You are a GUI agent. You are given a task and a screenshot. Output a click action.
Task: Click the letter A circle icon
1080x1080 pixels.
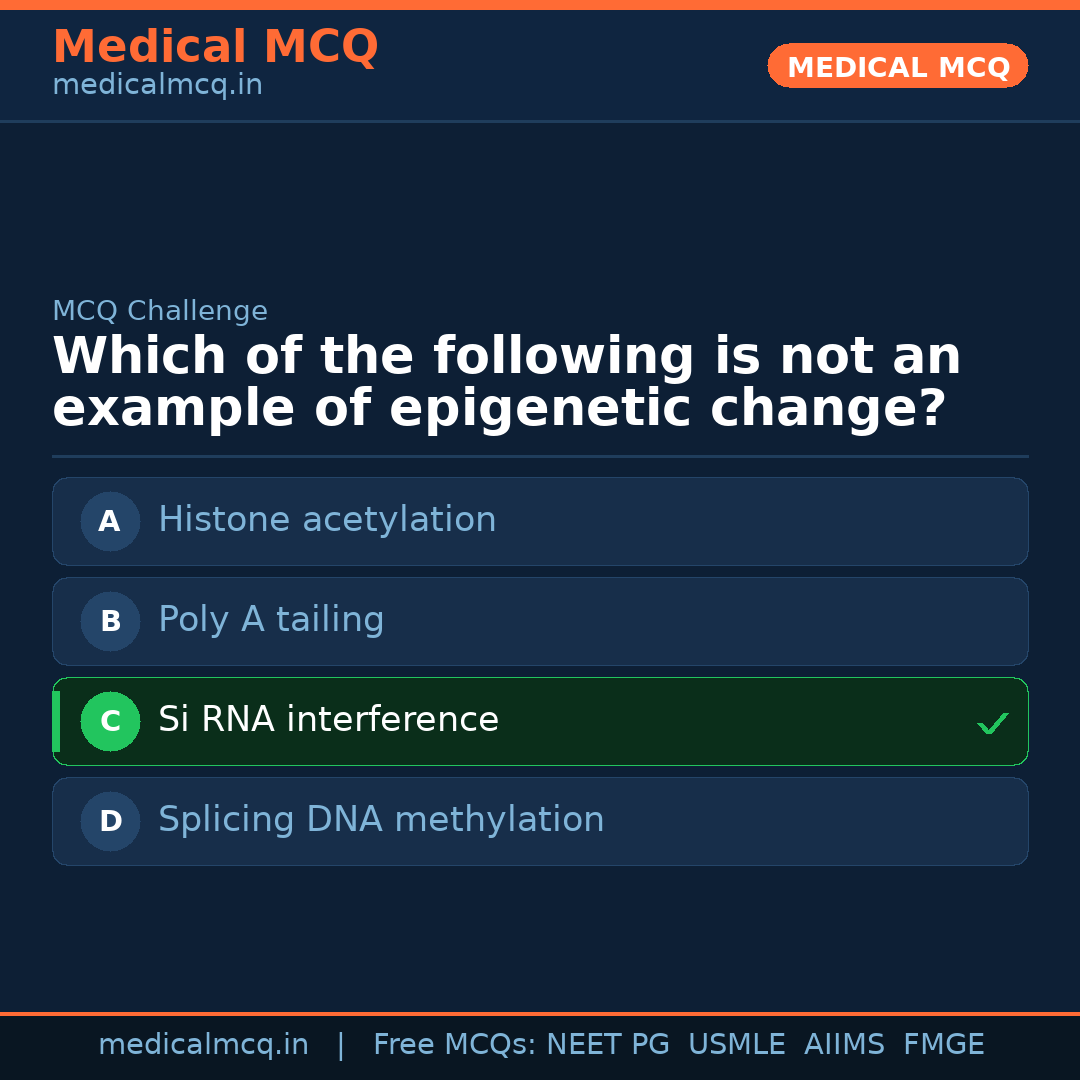pos(110,521)
